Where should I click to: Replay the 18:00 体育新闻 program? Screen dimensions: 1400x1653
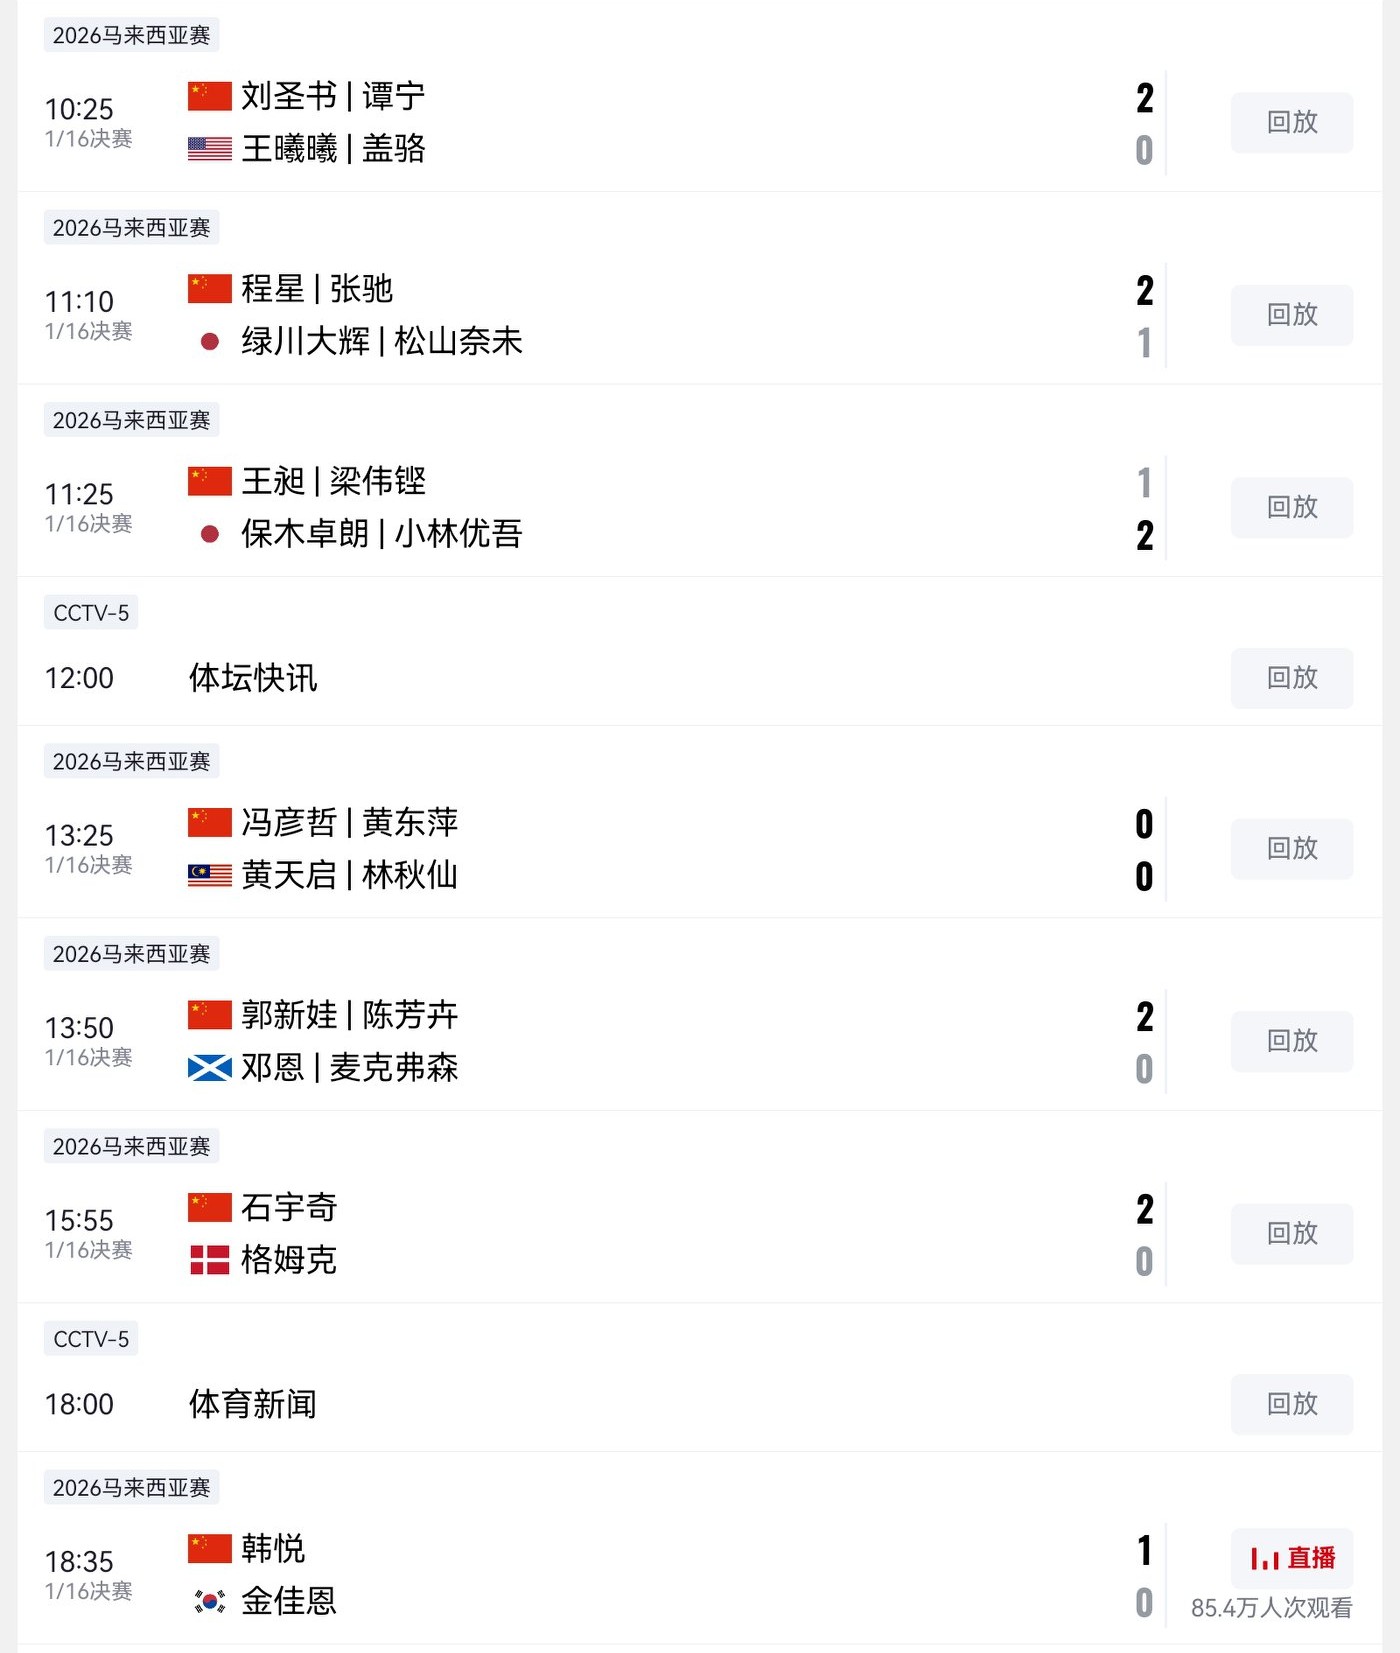[1291, 1404]
